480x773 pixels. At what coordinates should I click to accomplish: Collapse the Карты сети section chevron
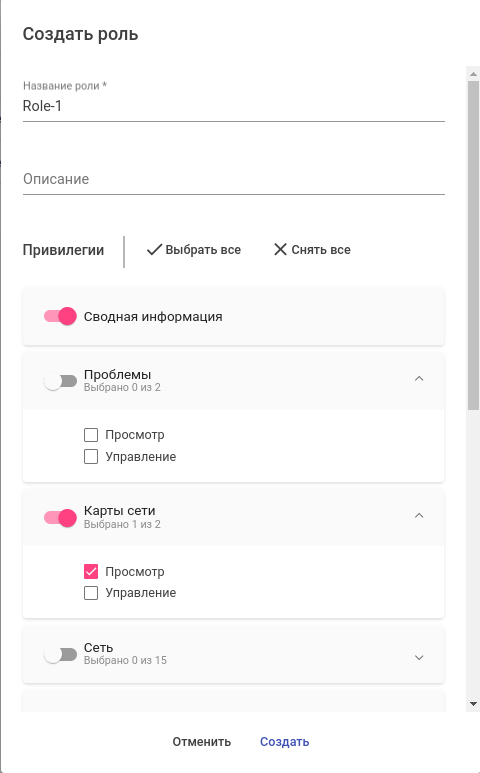419,516
